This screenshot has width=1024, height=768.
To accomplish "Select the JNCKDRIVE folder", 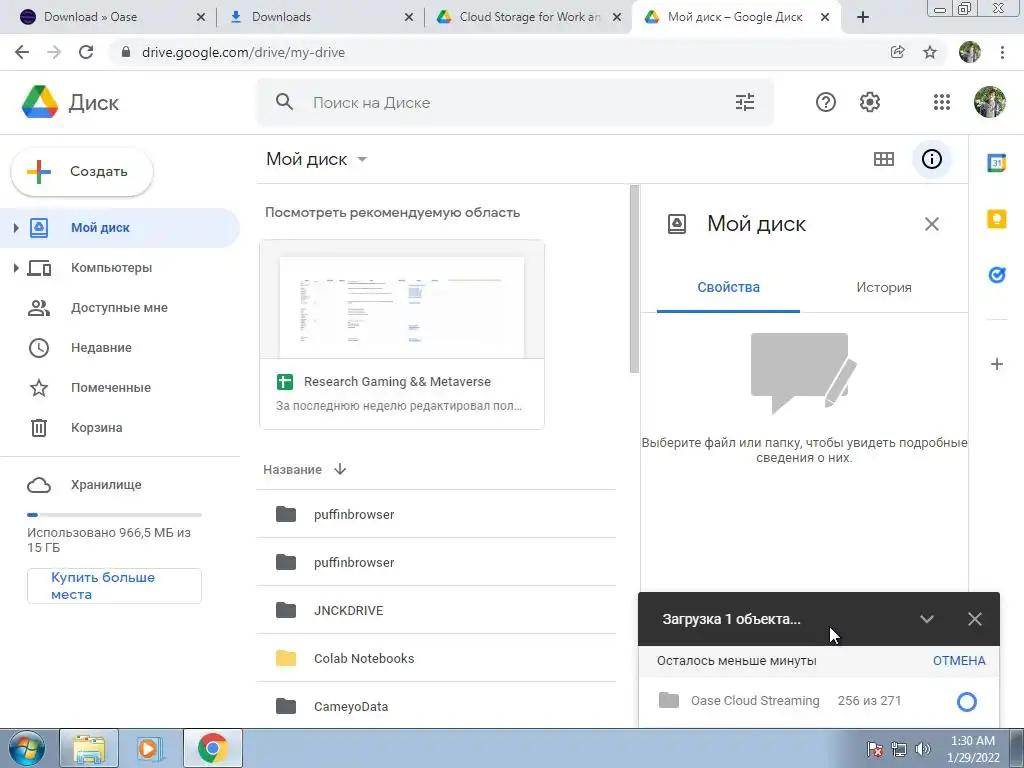I will (436, 610).
